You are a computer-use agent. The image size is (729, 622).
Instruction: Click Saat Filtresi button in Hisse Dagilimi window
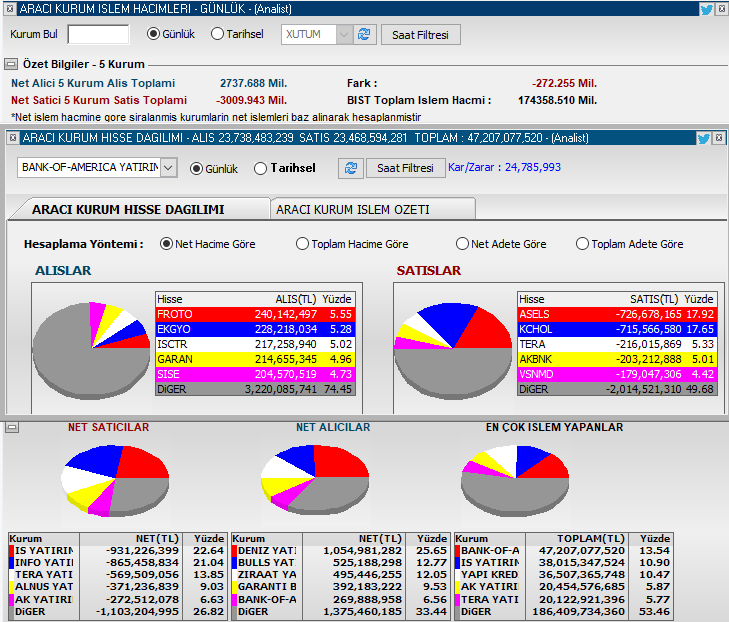(405, 168)
